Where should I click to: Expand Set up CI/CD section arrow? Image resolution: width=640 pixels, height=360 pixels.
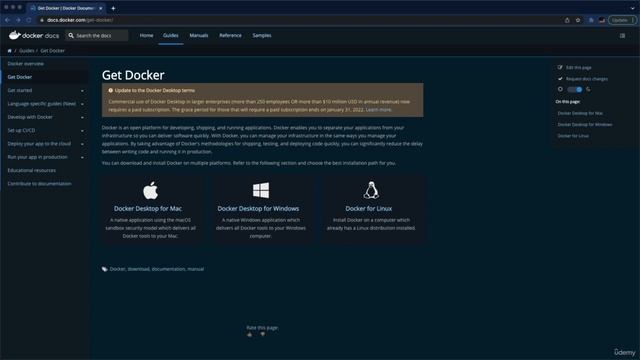(82, 131)
